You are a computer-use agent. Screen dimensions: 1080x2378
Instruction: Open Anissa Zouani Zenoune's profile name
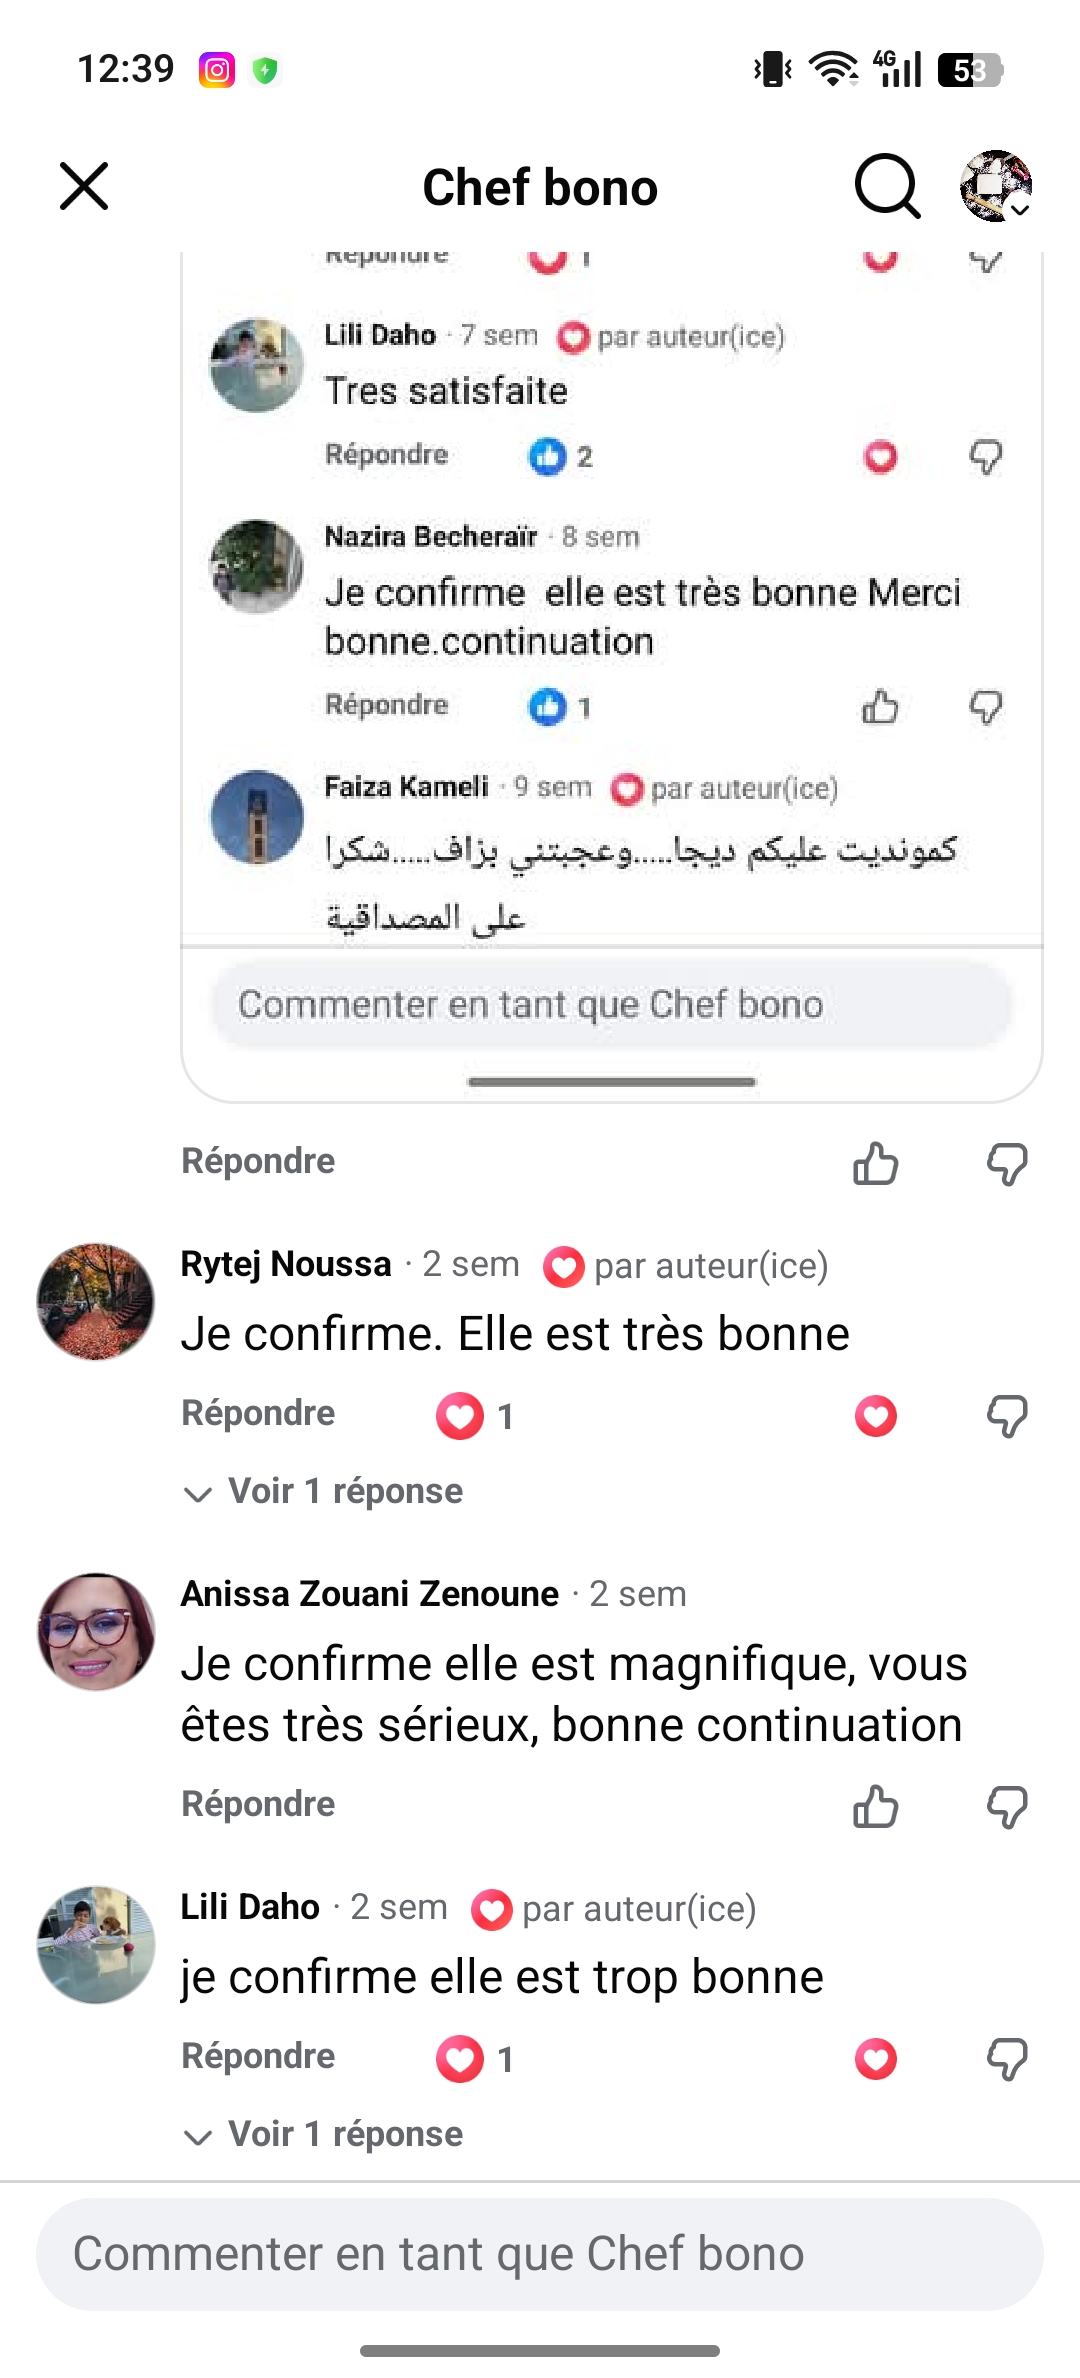click(x=370, y=1594)
